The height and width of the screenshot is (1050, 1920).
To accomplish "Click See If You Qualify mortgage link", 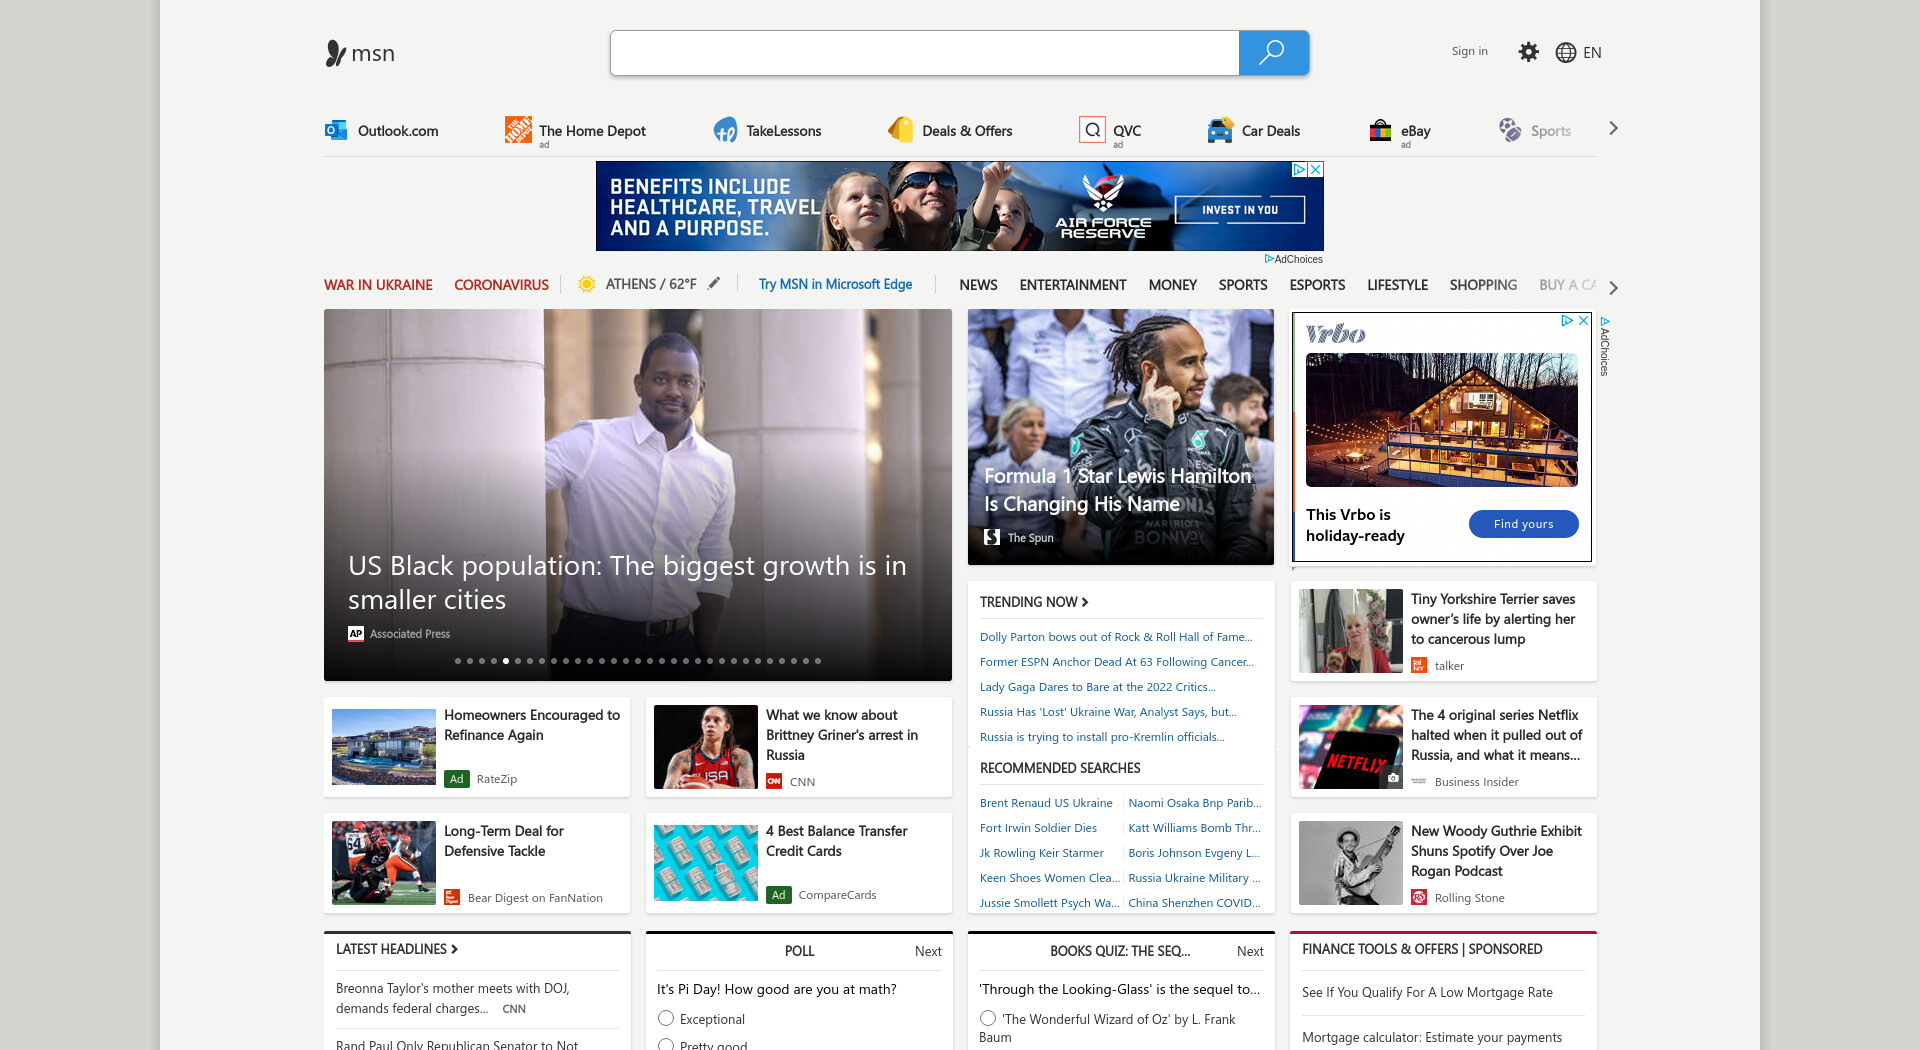I will [1427, 993].
